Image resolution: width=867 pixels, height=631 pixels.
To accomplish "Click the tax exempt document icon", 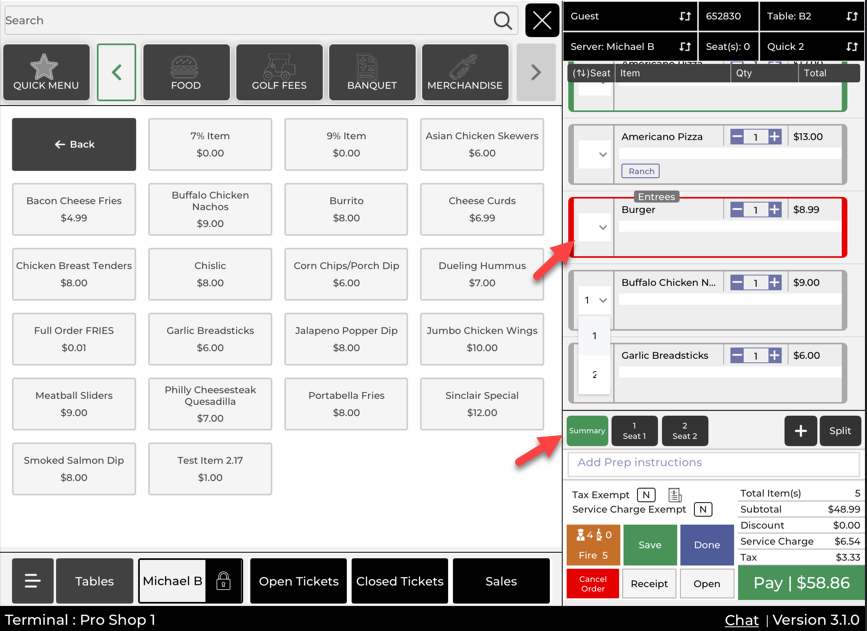I will 675,495.
